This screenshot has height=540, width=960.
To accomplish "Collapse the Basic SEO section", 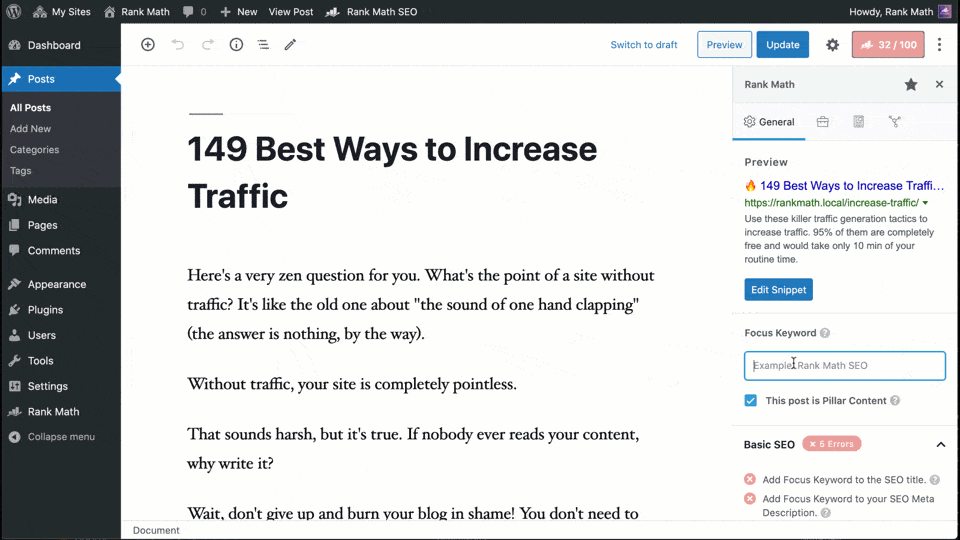I will [940, 444].
